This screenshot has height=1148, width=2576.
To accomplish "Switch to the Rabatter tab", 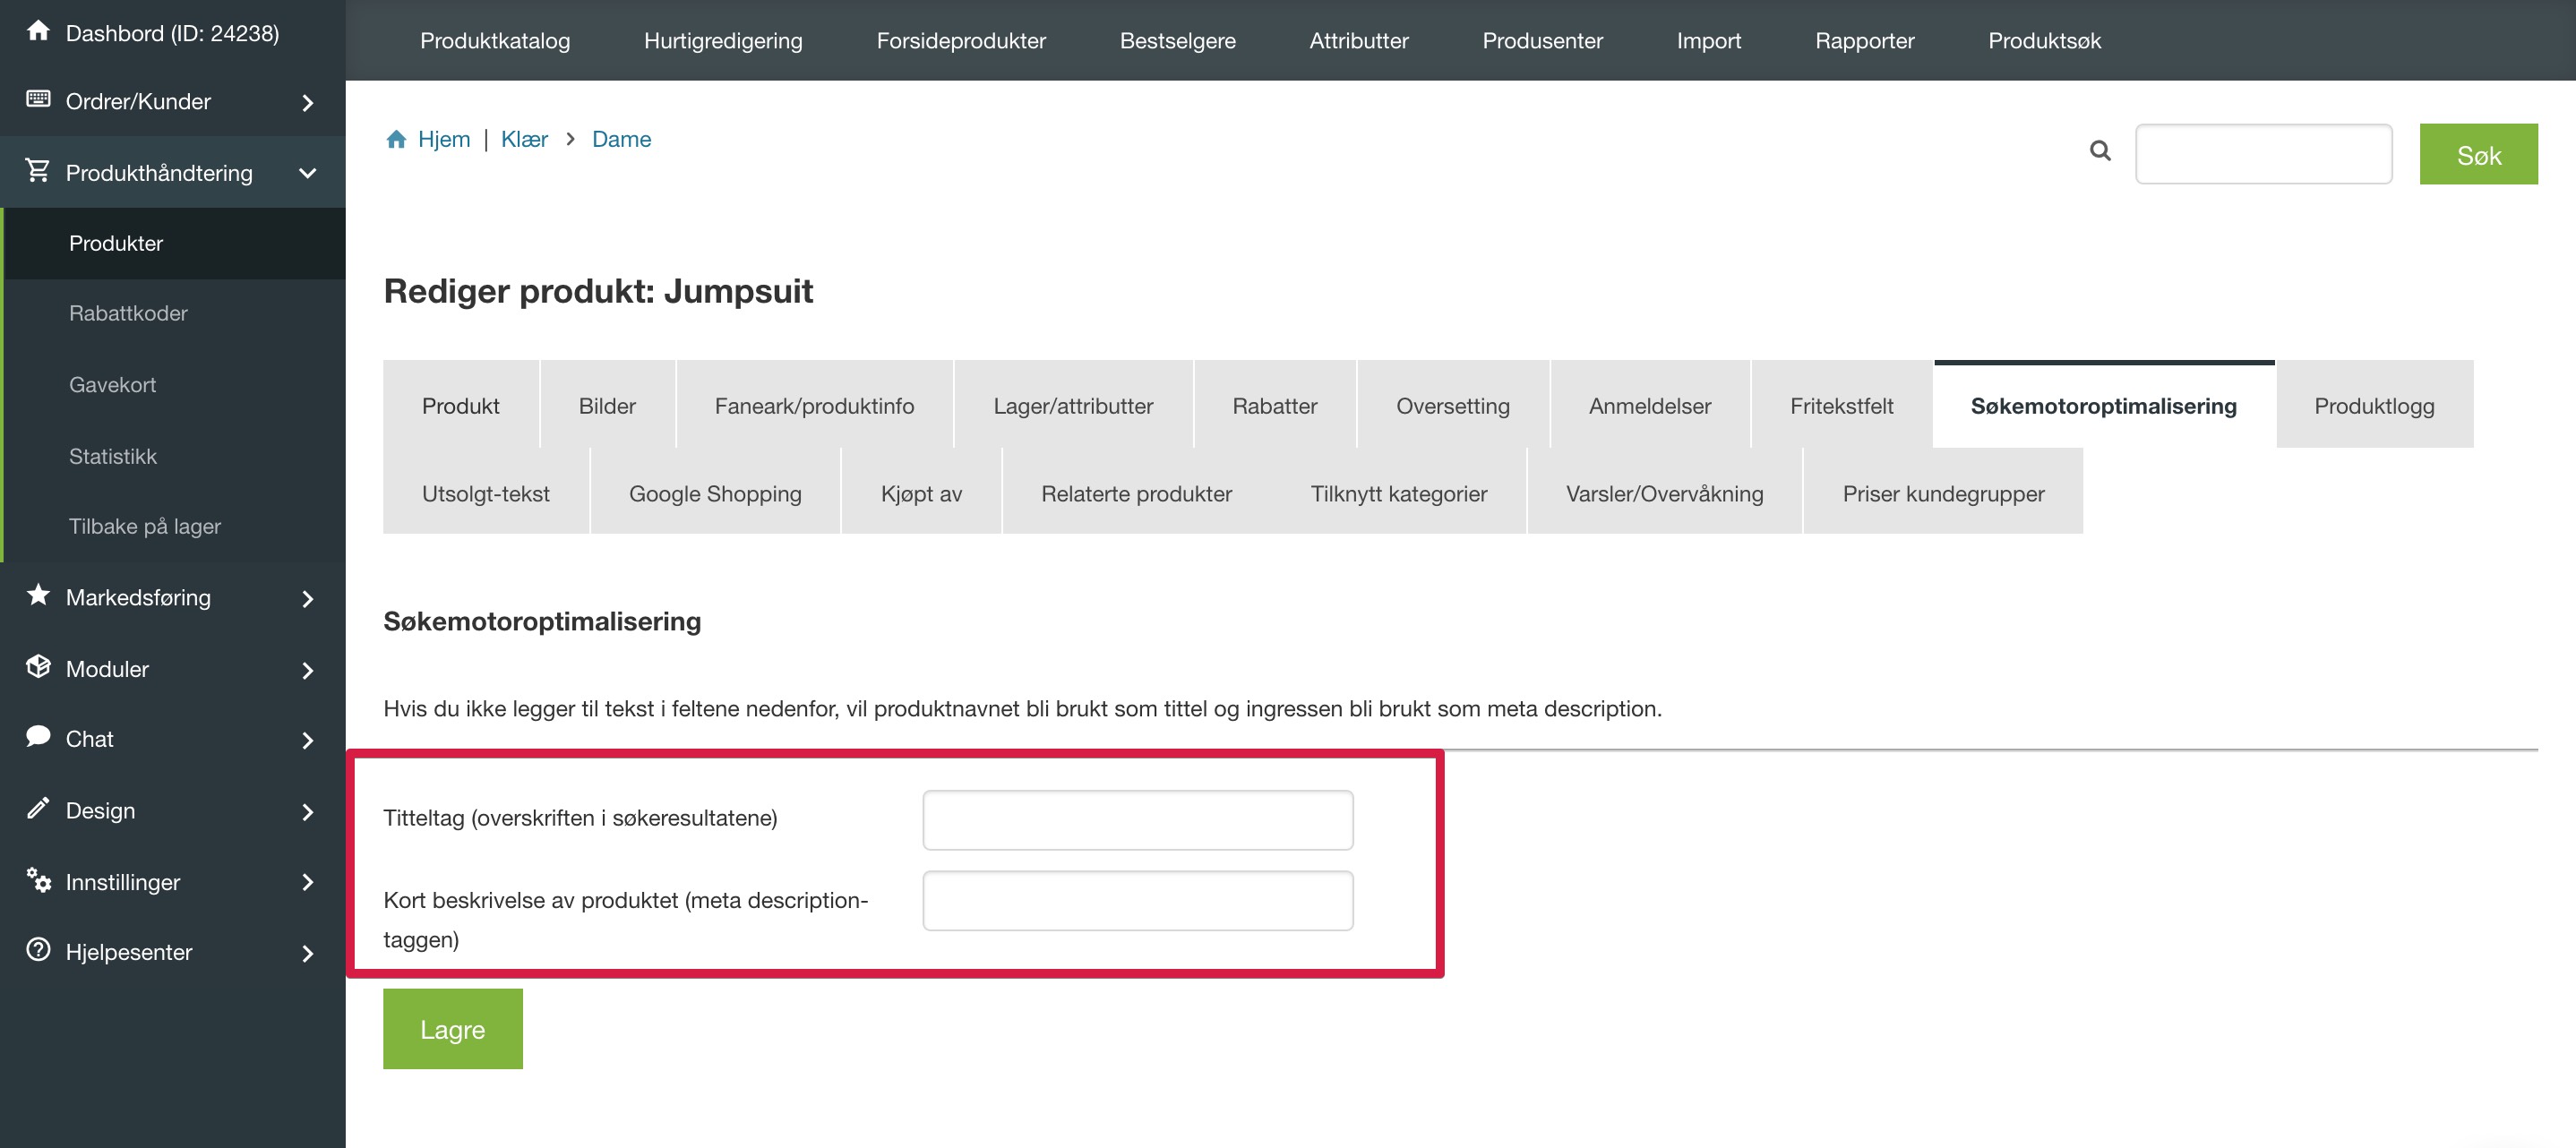I will pos(1275,405).
